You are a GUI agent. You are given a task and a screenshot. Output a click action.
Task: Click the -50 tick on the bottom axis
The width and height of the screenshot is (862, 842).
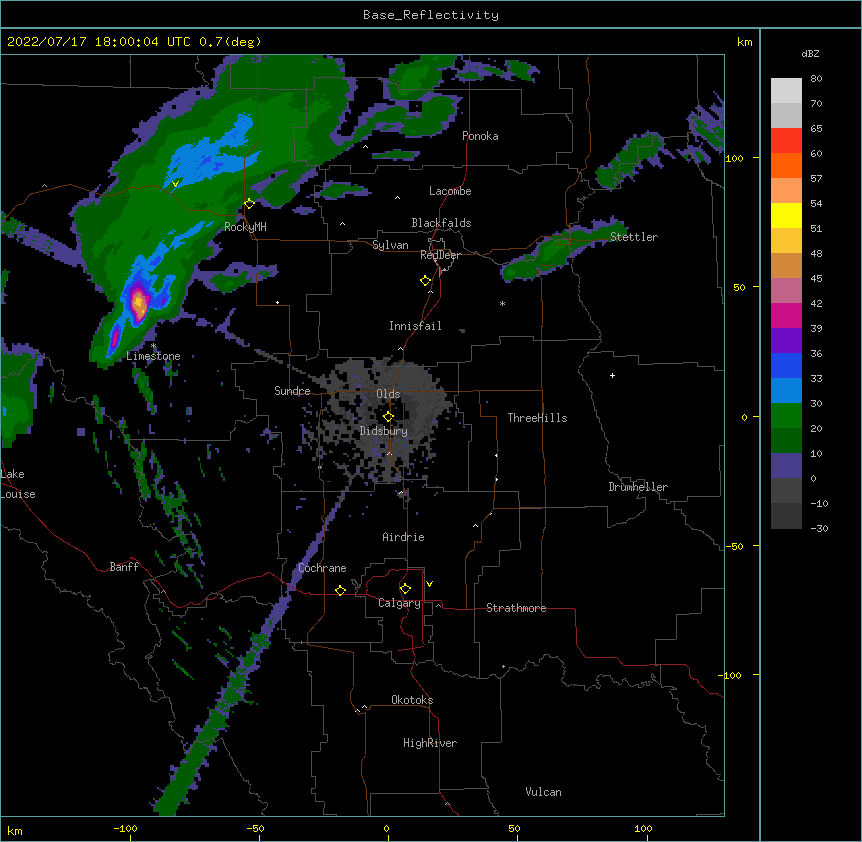point(255,828)
